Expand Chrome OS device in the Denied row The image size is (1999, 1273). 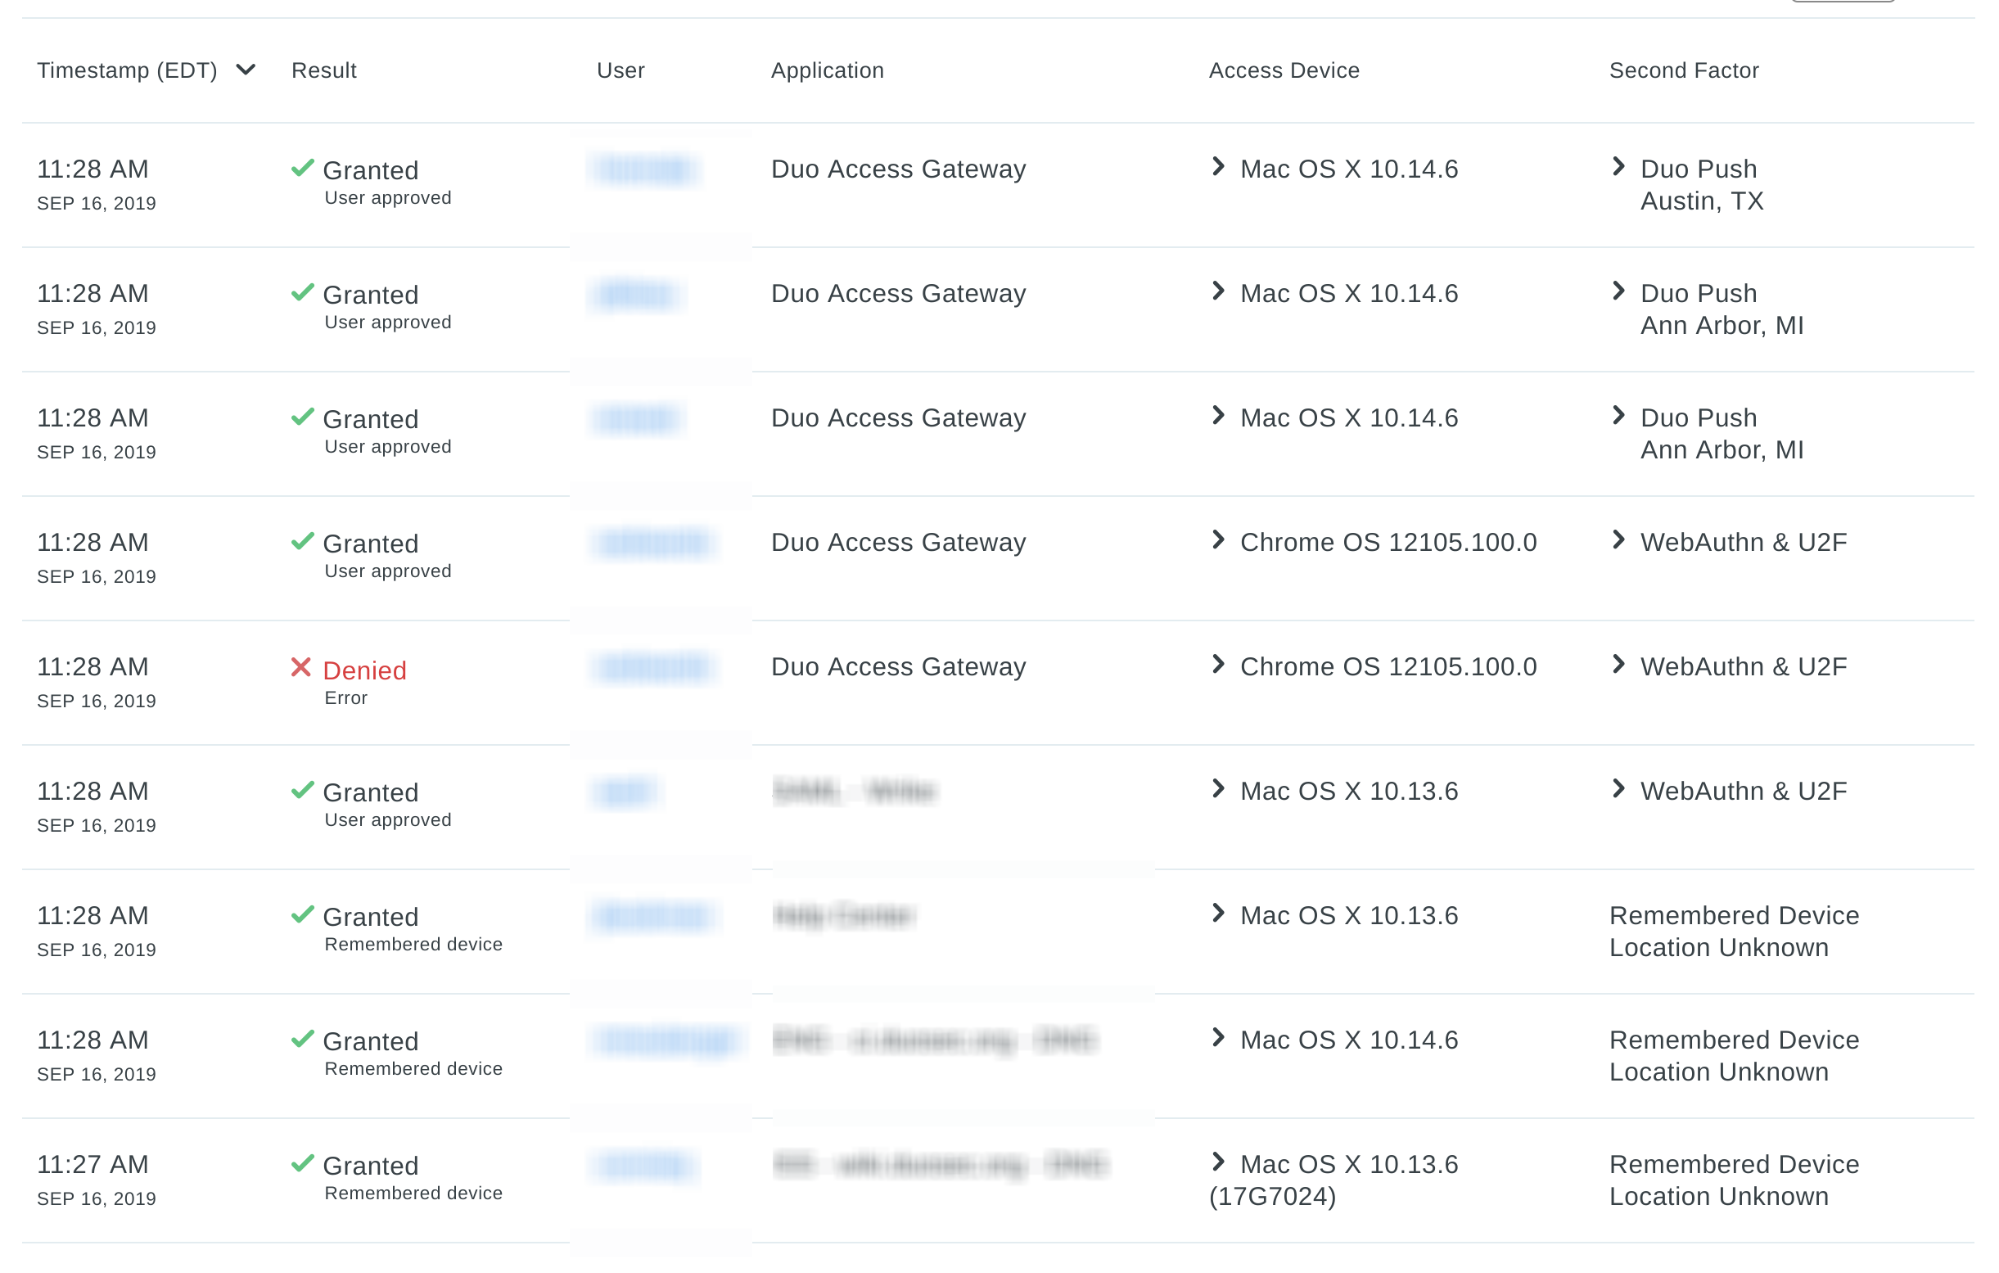coord(1218,664)
